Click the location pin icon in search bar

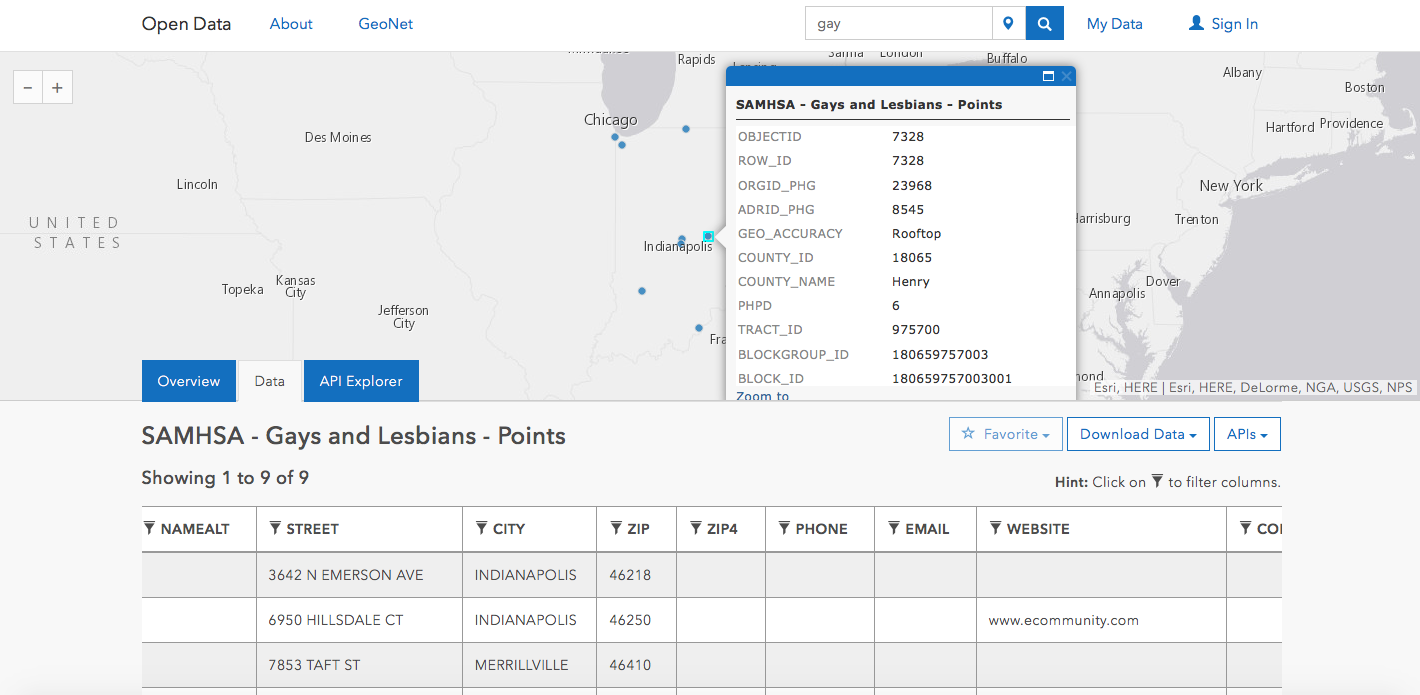(1008, 23)
